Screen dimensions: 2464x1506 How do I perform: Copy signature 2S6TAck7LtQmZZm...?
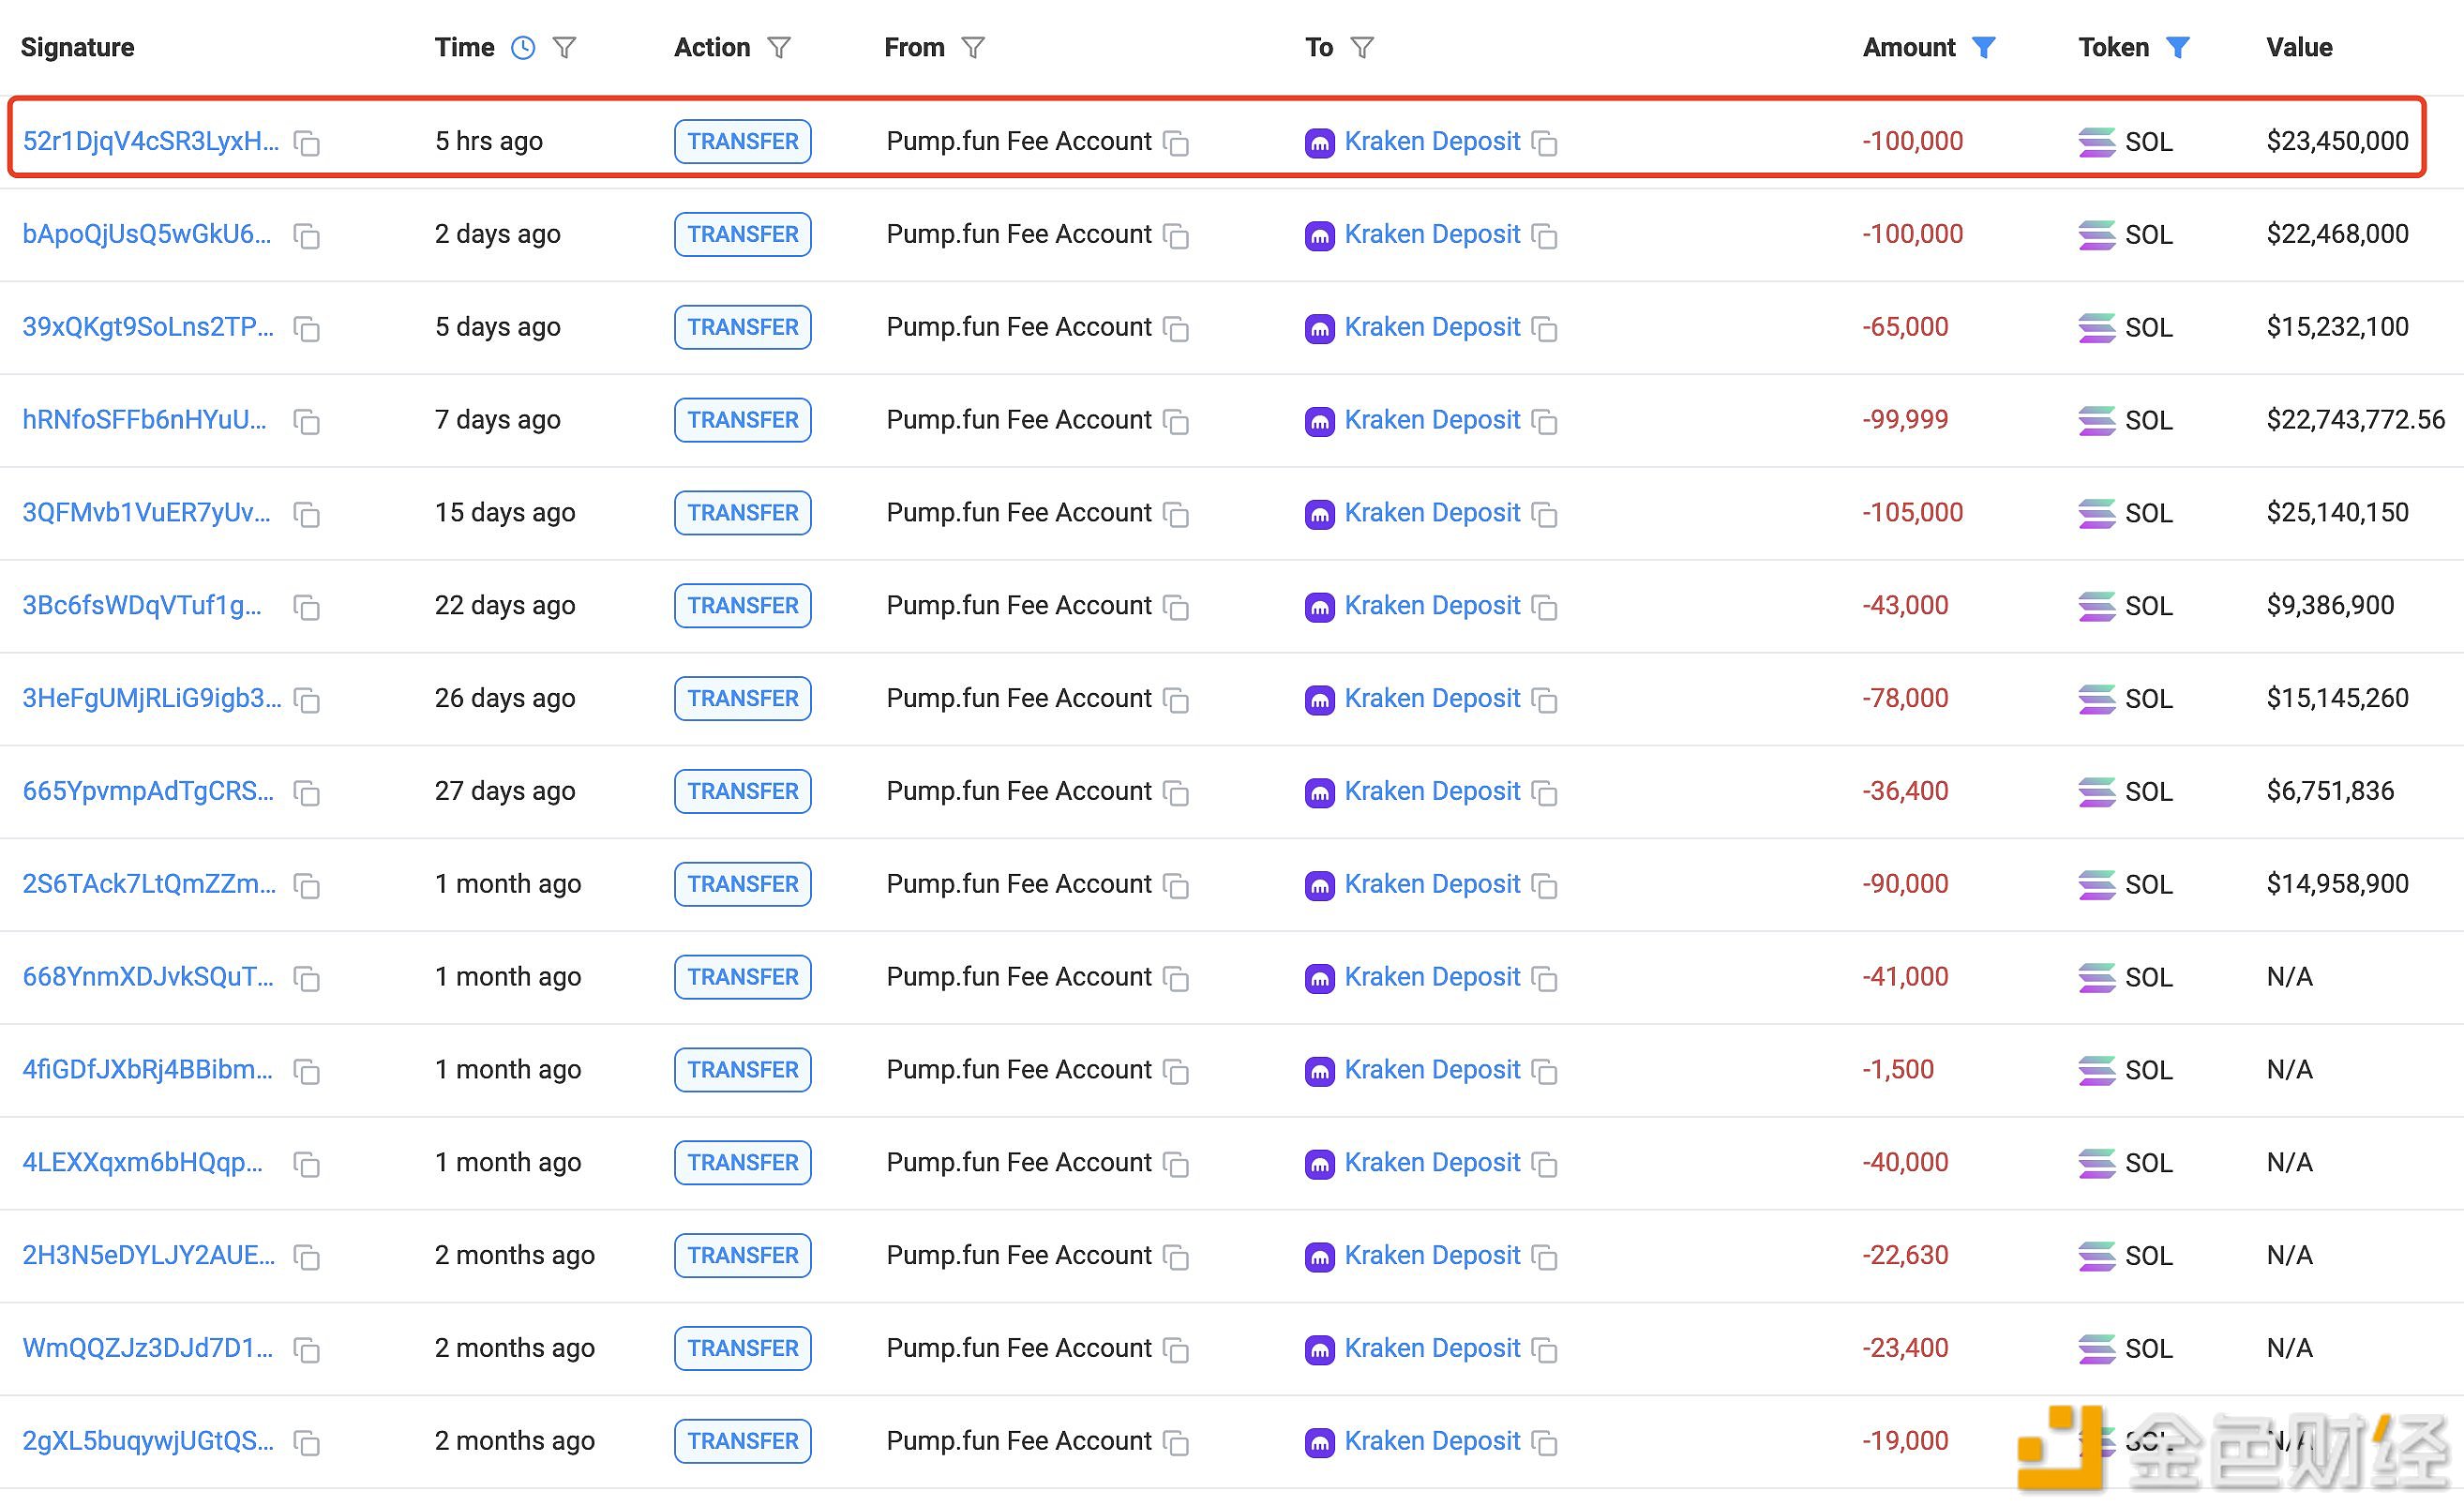pos(307,886)
